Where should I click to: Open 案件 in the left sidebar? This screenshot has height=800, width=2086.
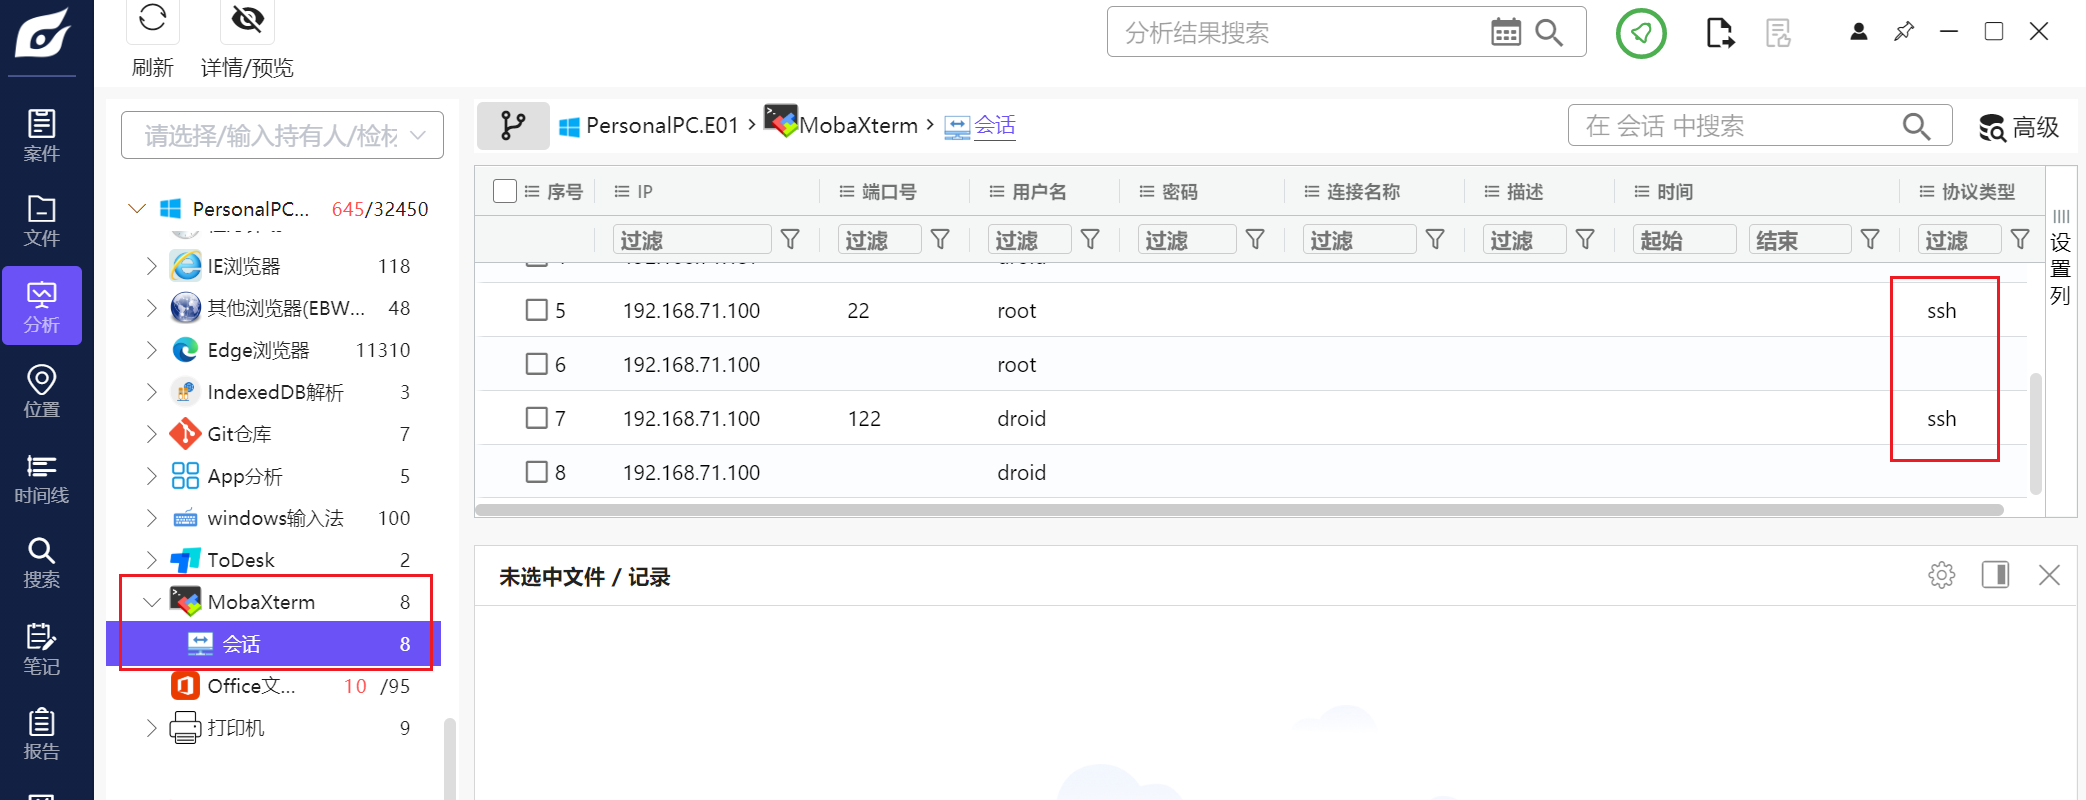tap(42, 135)
